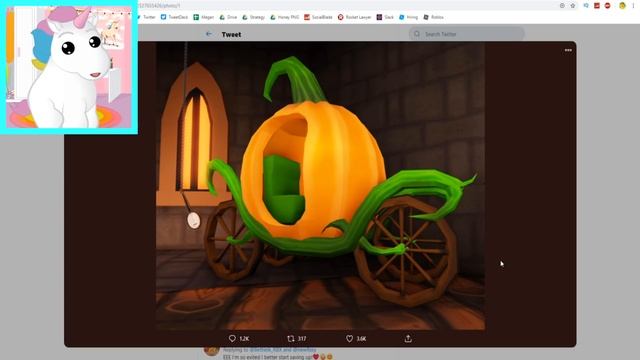
Task: Bookmark this page with the star icon
Action: pos(573,6)
